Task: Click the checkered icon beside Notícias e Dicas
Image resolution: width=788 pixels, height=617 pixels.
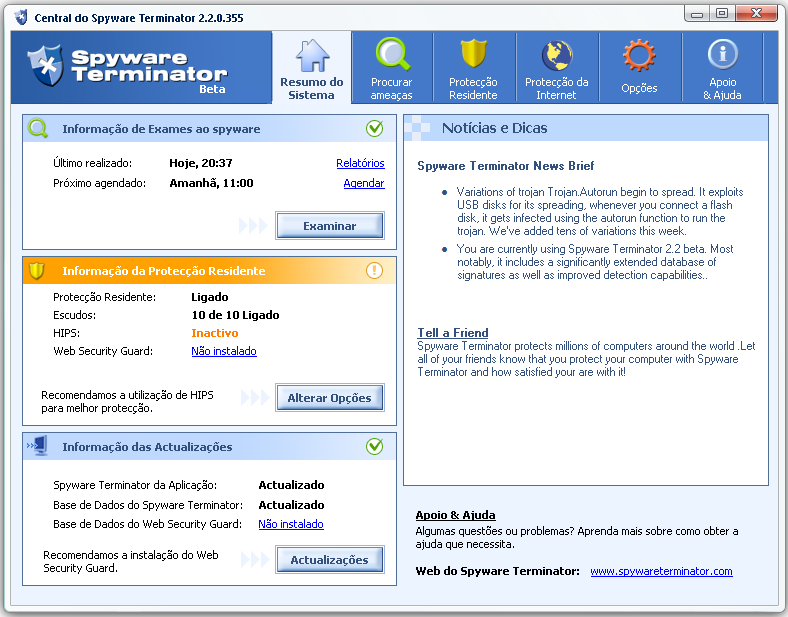Action: (x=418, y=128)
